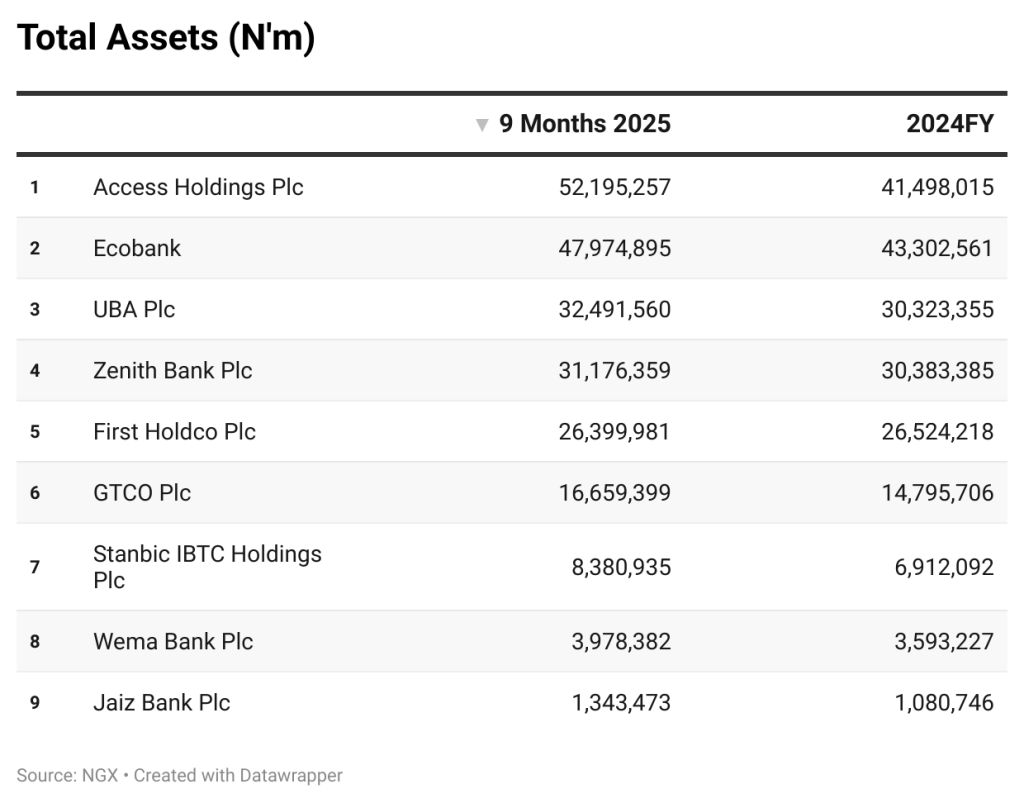The image size is (1024, 803).
Task: Select the UBA Plc row label
Action: [134, 309]
